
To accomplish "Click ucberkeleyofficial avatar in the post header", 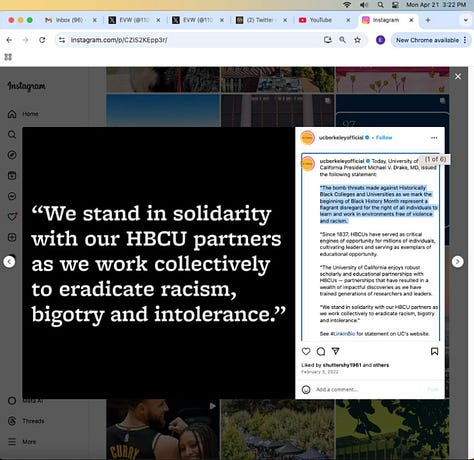I will tap(307, 138).
